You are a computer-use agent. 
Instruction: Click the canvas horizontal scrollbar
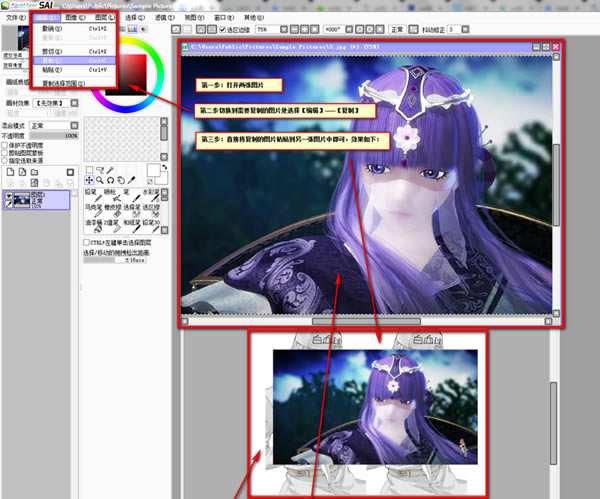pos(366,321)
